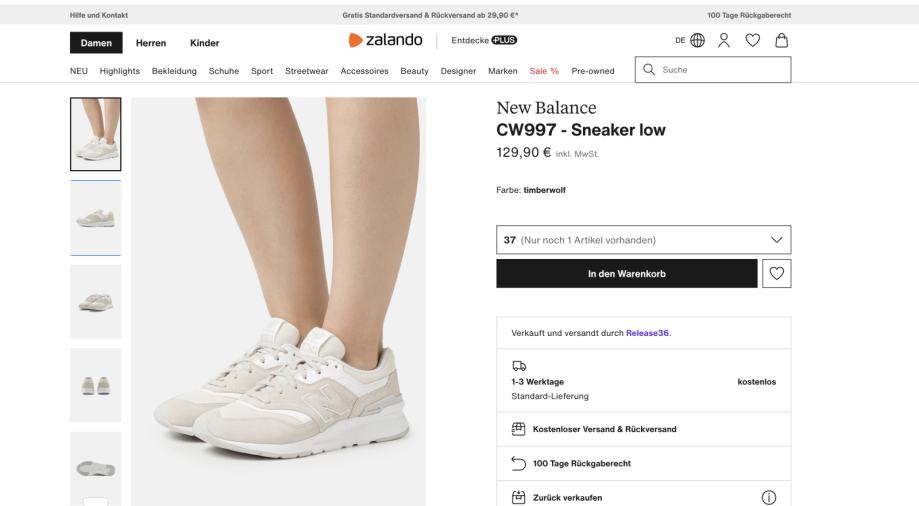Select the second sneaker side-view thumbnail

coord(96,218)
